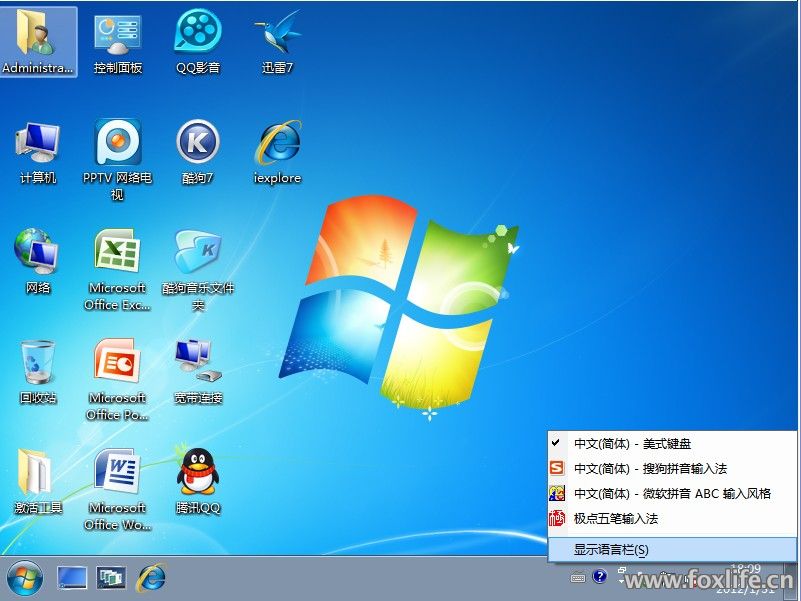This screenshot has height=601, width=801.
Task: Select the Microsoft Office PowerPoint desktop icon
Action: click(117, 379)
